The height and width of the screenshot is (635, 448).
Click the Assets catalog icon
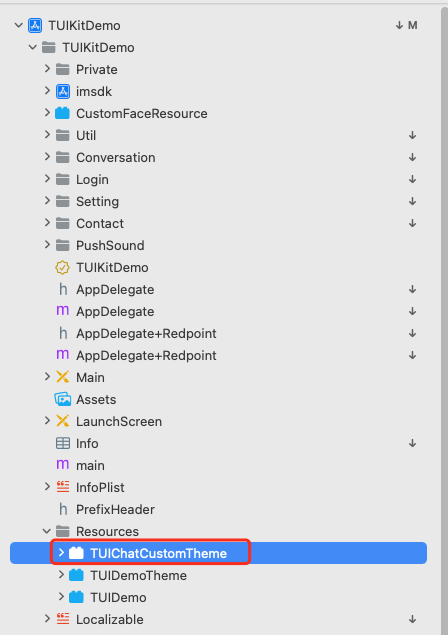pos(62,399)
